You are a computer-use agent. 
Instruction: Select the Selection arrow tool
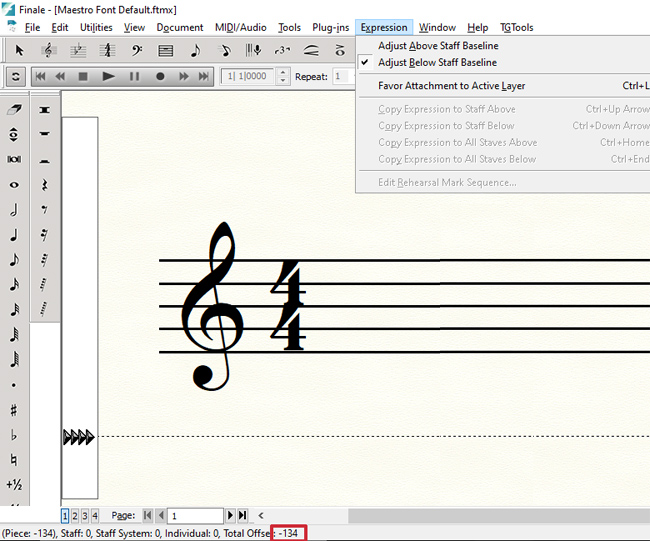[19, 50]
